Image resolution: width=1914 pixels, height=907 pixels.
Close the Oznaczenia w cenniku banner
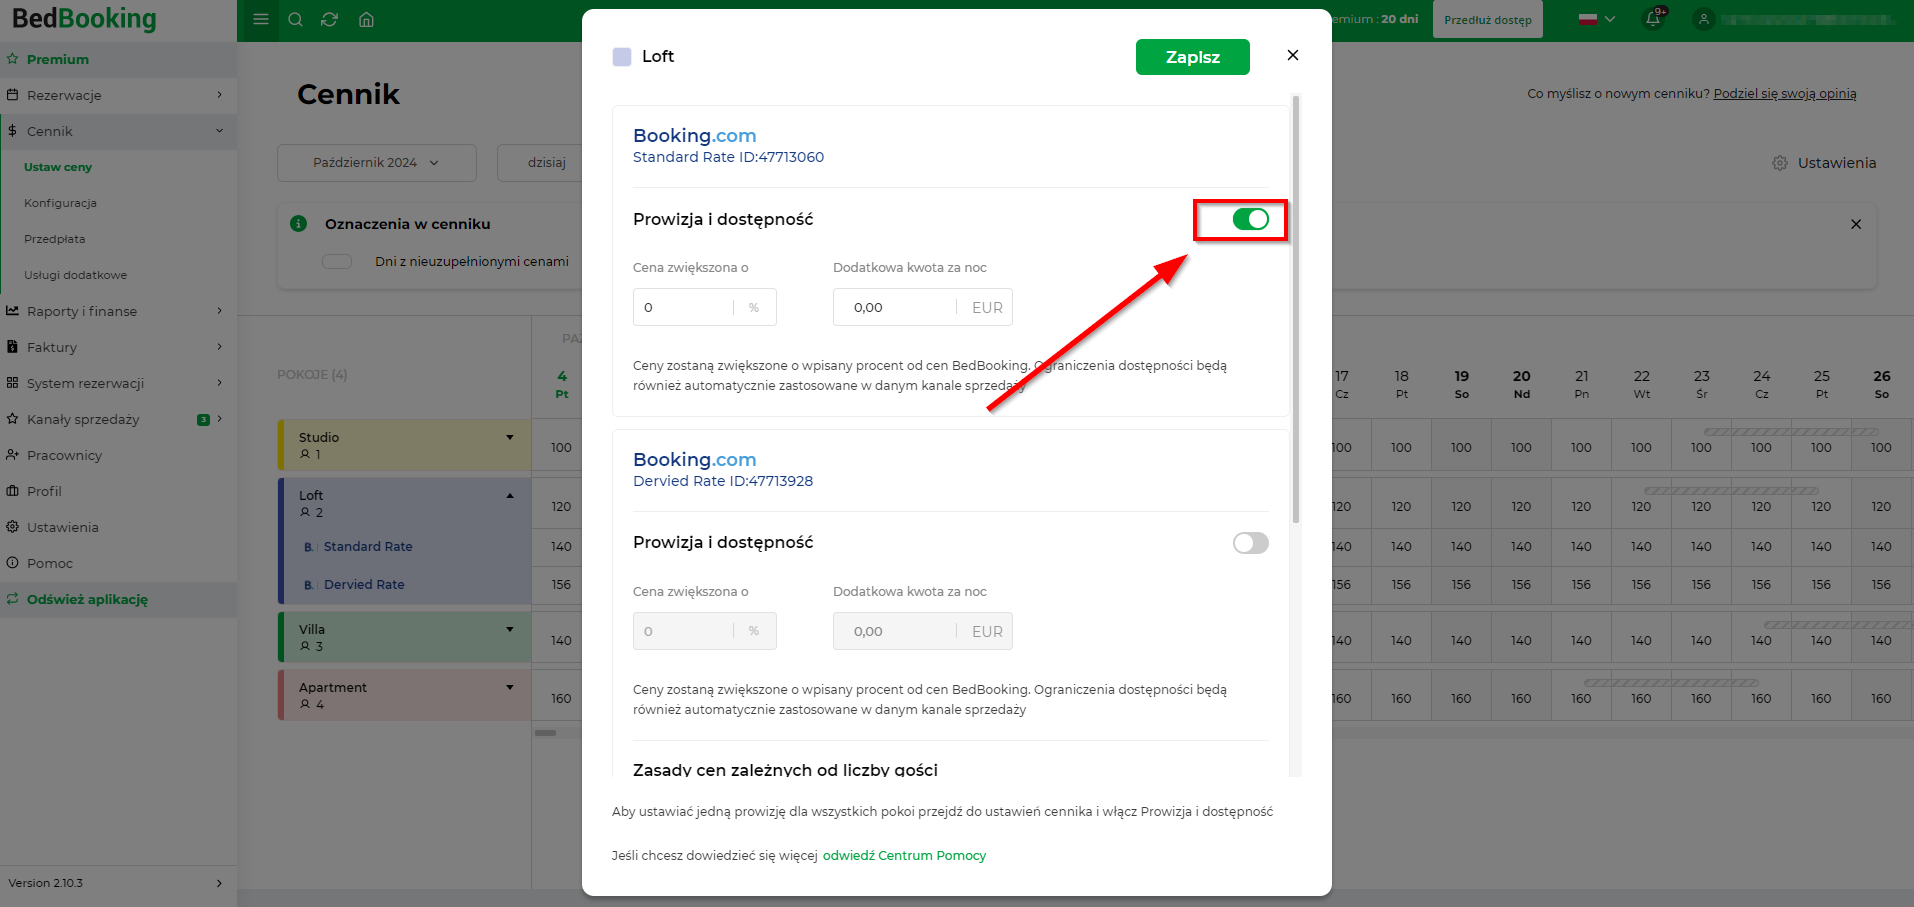click(x=1856, y=224)
